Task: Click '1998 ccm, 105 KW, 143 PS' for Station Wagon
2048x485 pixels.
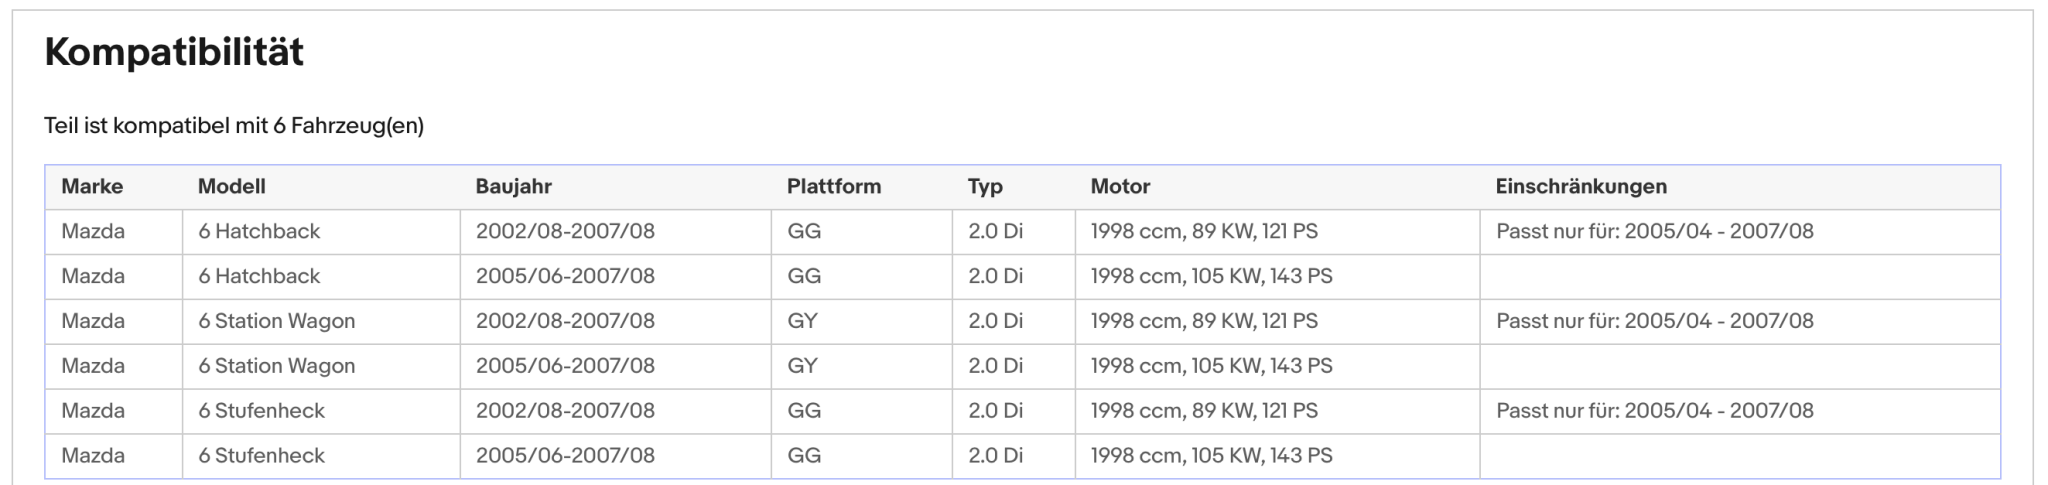Action: 1212,366
